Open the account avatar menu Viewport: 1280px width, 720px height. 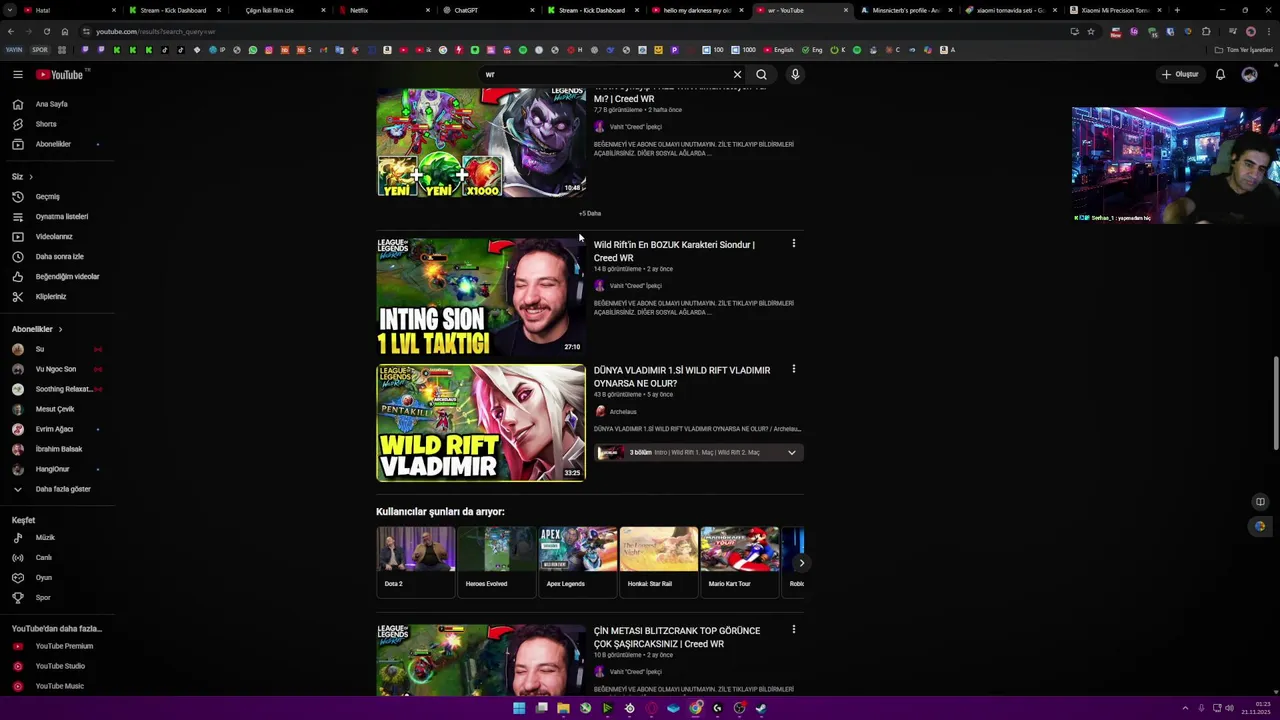click(x=1249, y=74)
